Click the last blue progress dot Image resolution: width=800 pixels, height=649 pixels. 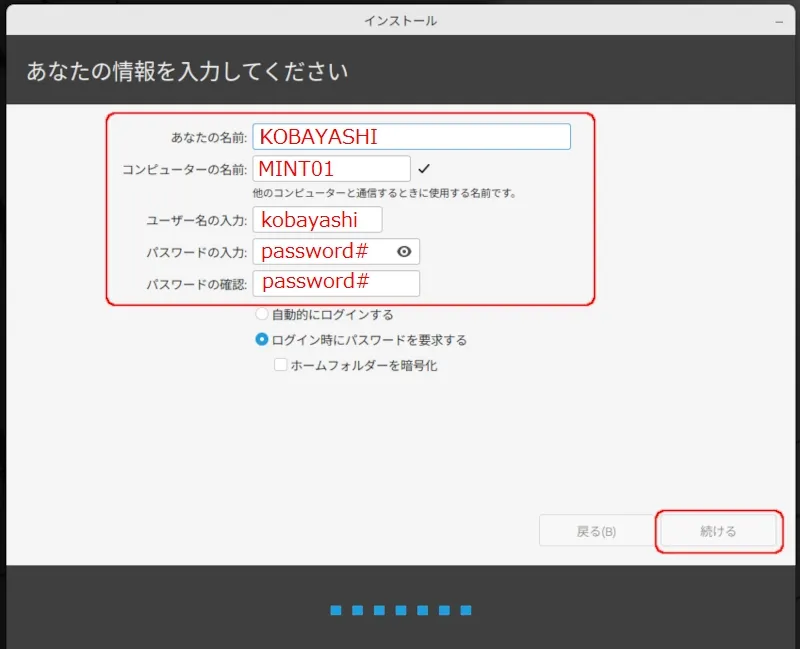pos(465,610)
